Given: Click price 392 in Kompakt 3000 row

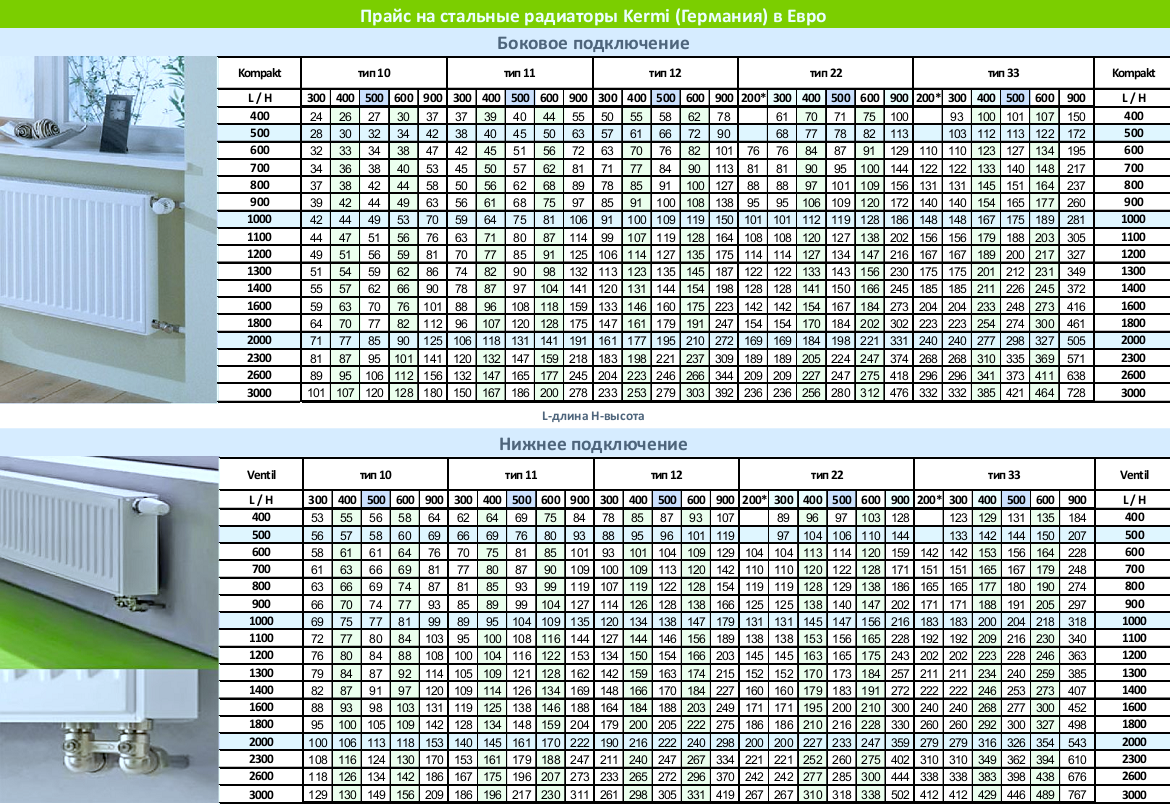Looking at the screenshot, I should [x=724, y=393].
